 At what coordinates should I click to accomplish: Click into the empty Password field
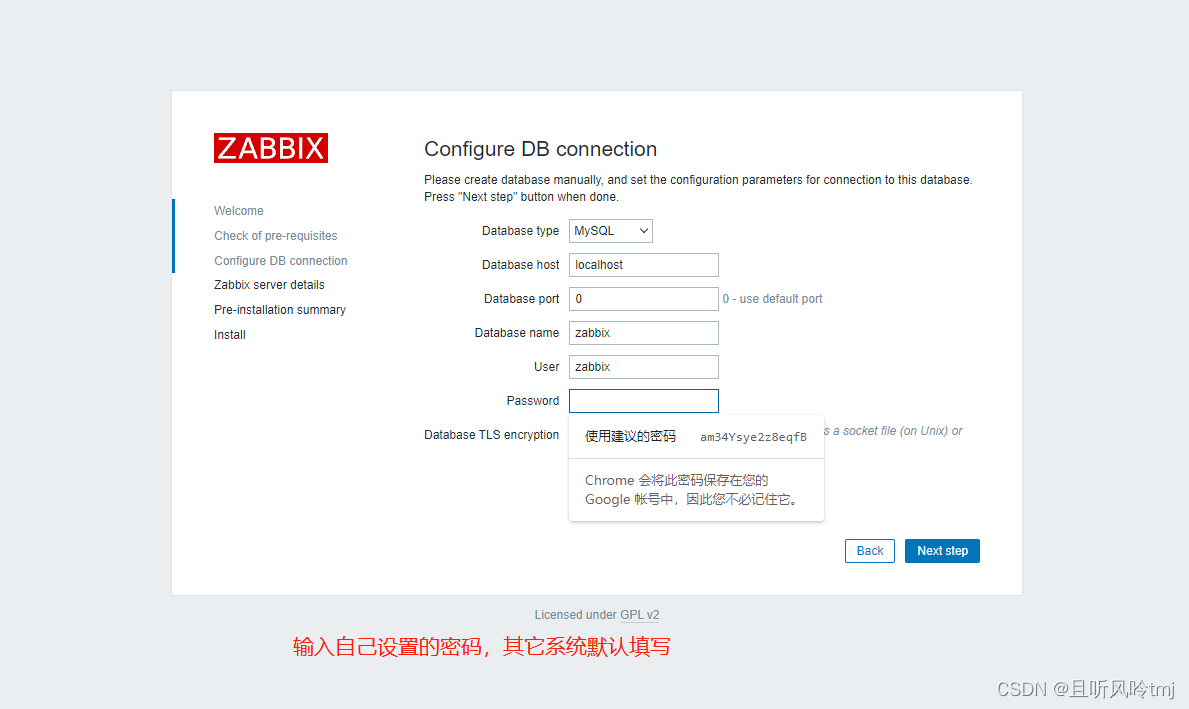coord(644,400)
